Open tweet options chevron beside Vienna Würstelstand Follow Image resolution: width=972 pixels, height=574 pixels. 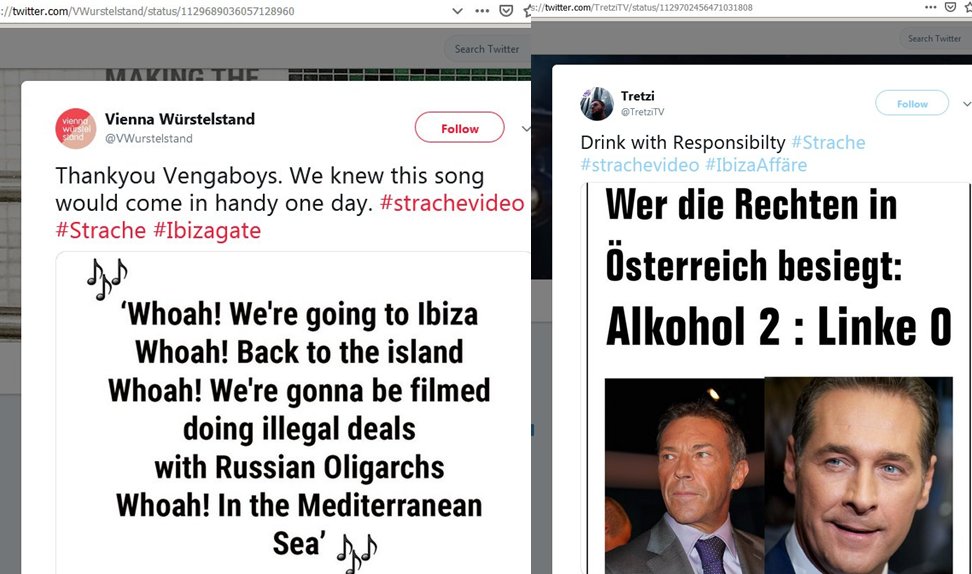coord(526,129)
